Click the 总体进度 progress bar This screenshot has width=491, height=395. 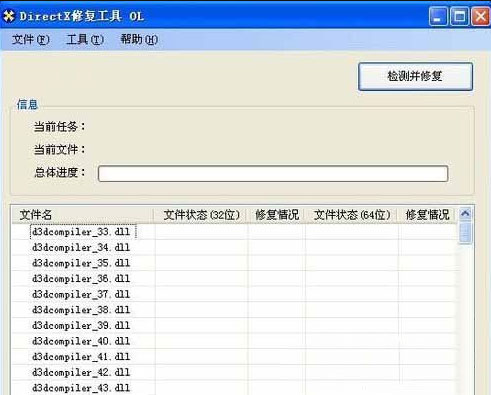273,173
